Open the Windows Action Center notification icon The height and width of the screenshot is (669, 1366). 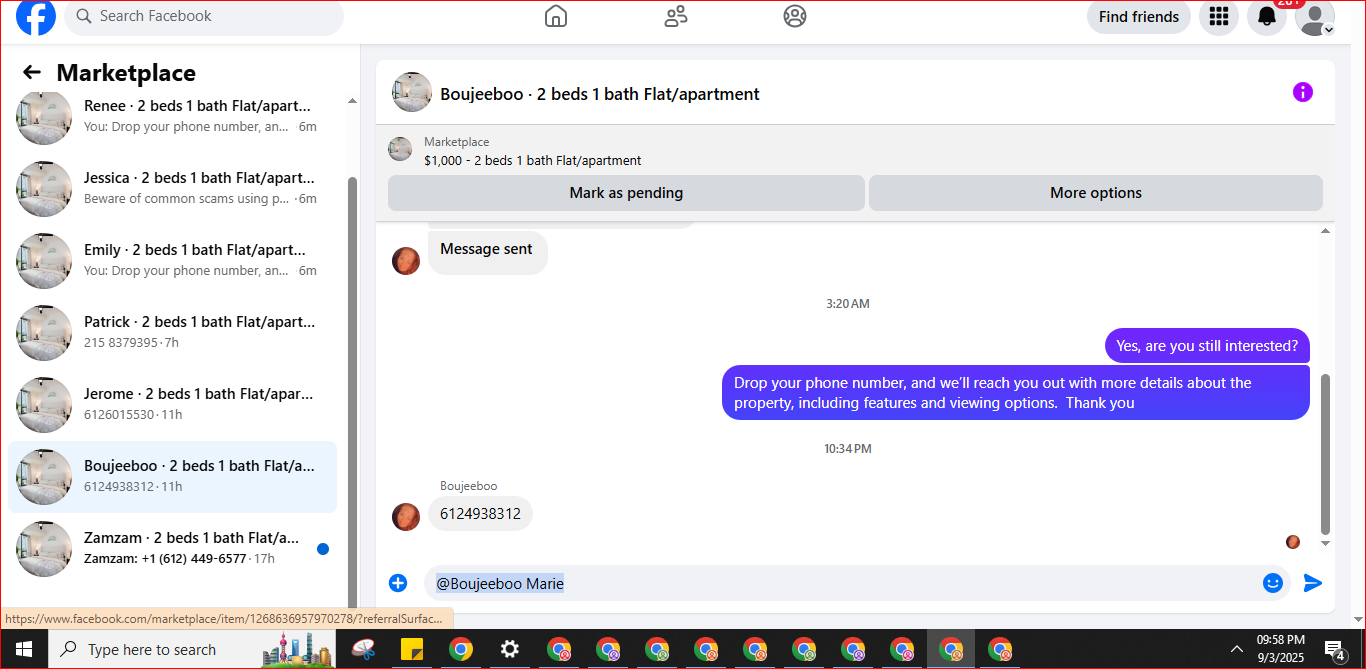tap(1334, 650)
